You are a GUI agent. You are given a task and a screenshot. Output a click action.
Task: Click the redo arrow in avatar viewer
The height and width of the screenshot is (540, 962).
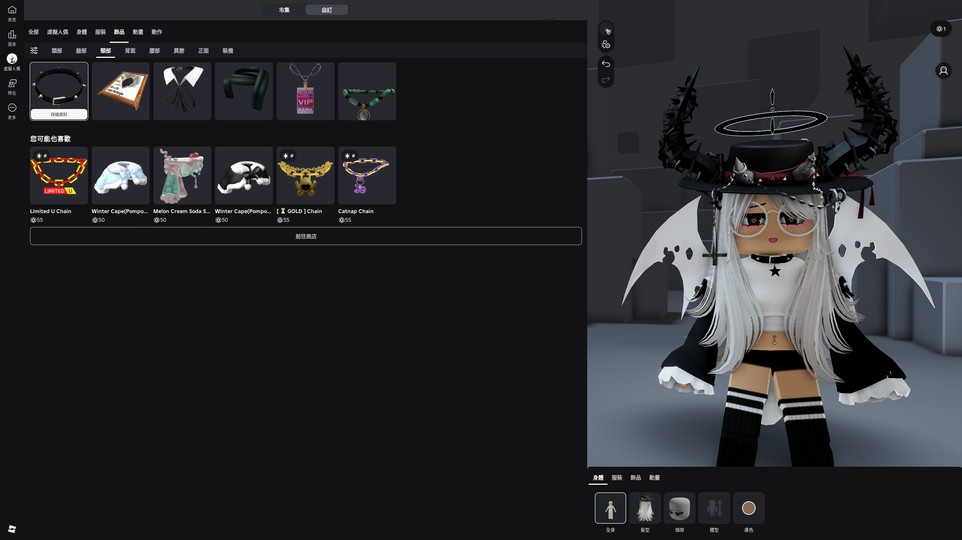click(606, 79)
